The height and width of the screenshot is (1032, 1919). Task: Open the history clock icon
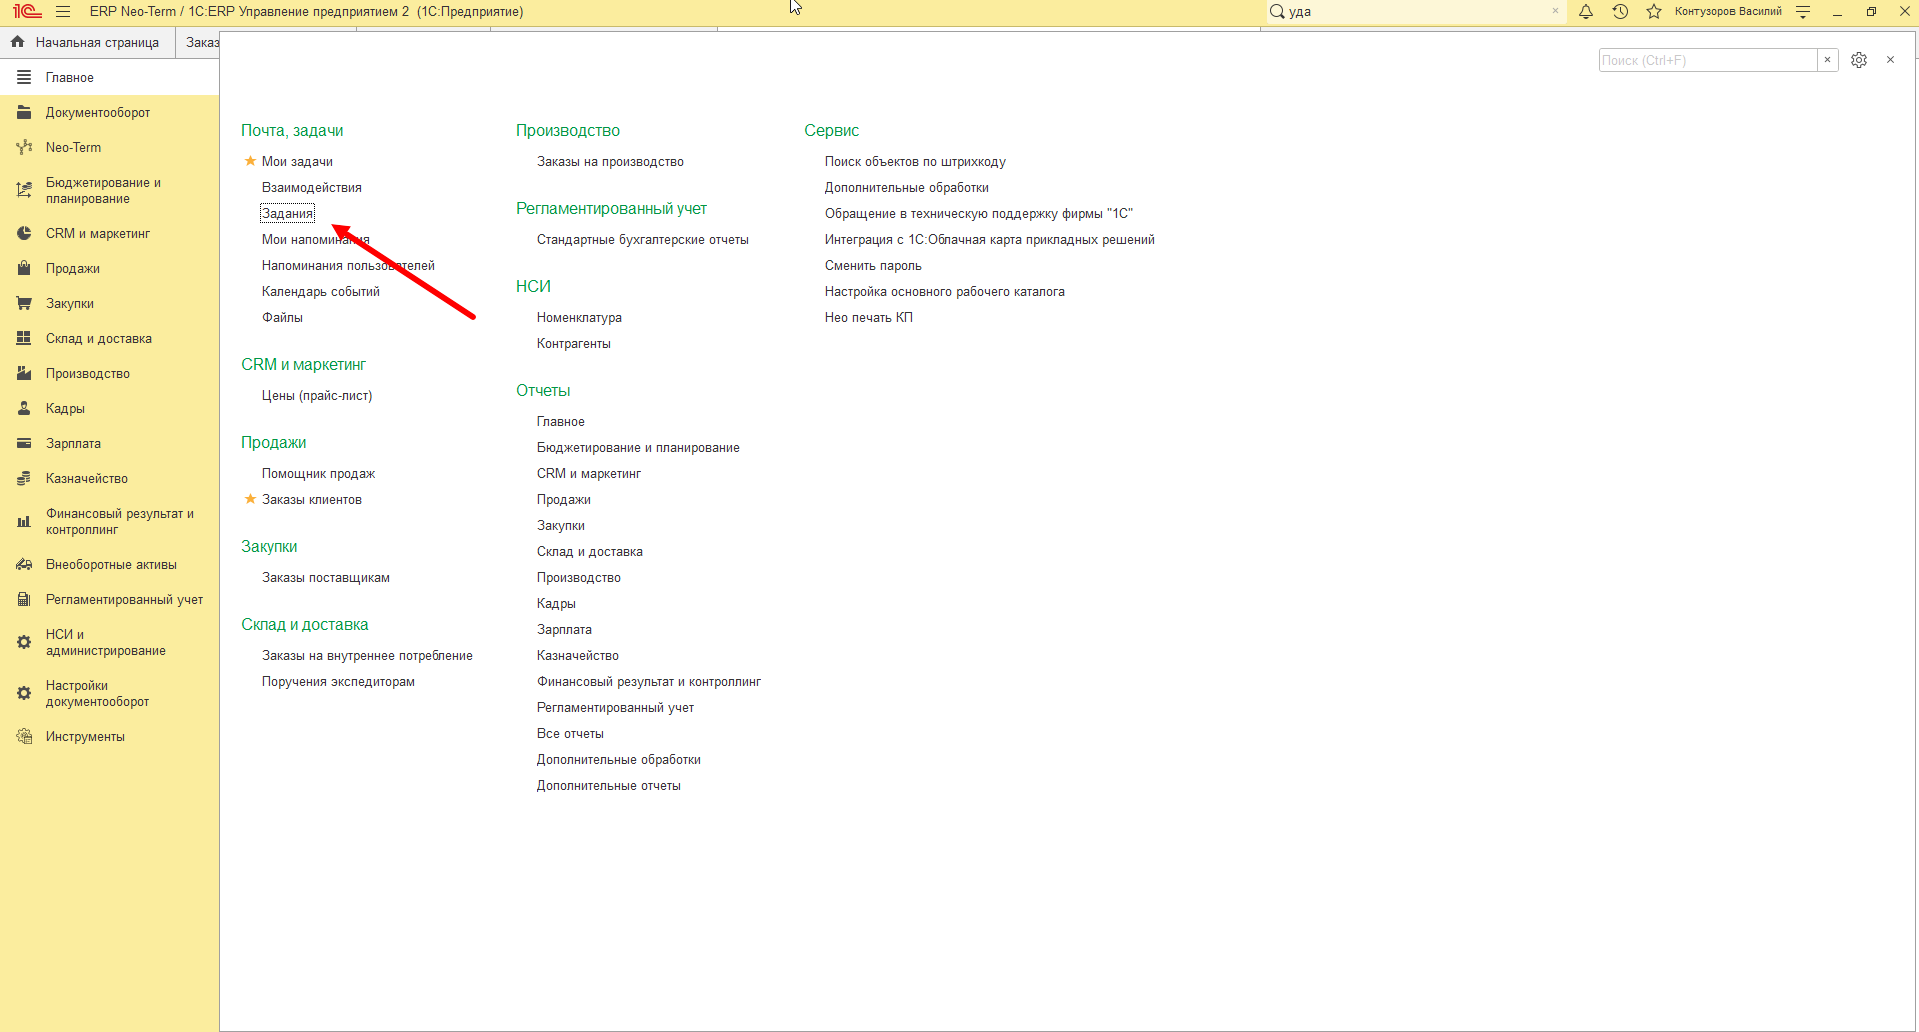click(x=1620, y=12)
